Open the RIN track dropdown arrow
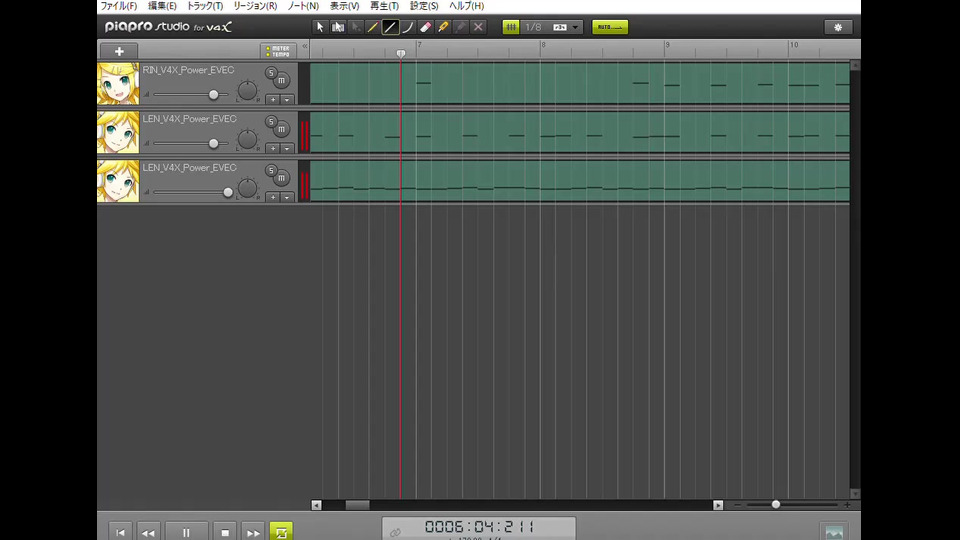 point(287,99)
